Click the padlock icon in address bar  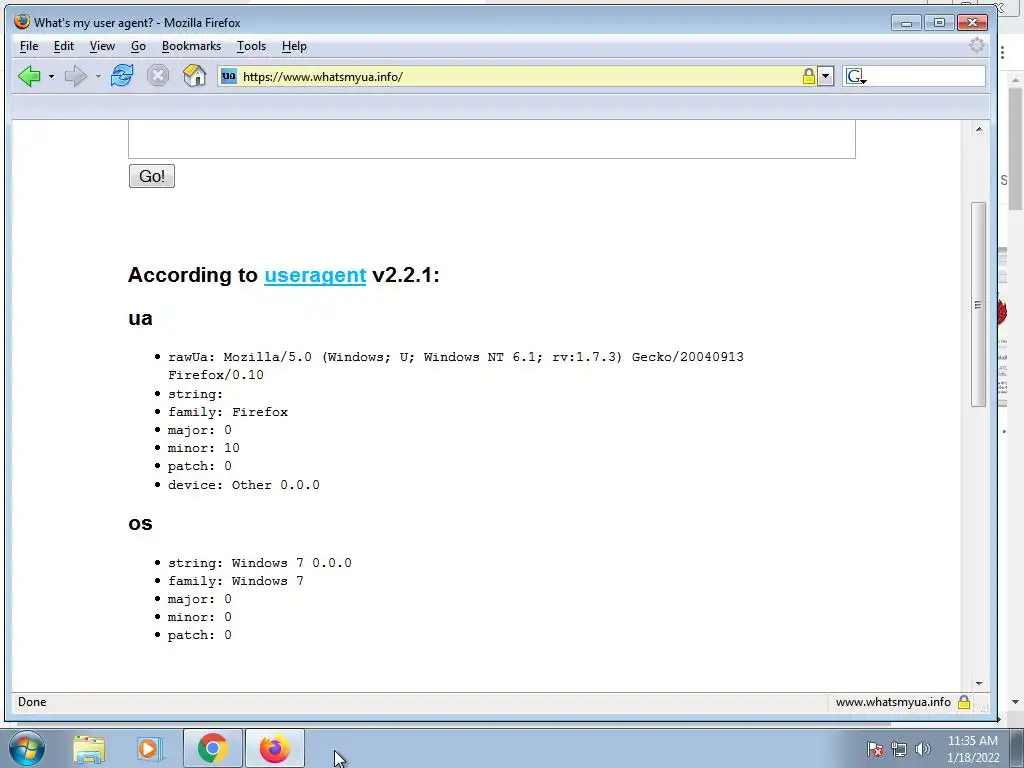[x=808, y=76]
